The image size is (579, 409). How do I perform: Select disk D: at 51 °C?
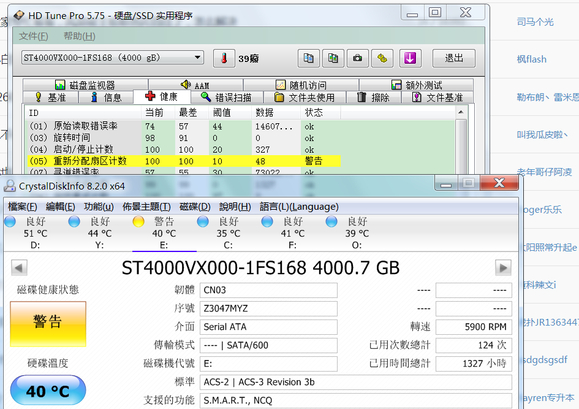[35, 233]
